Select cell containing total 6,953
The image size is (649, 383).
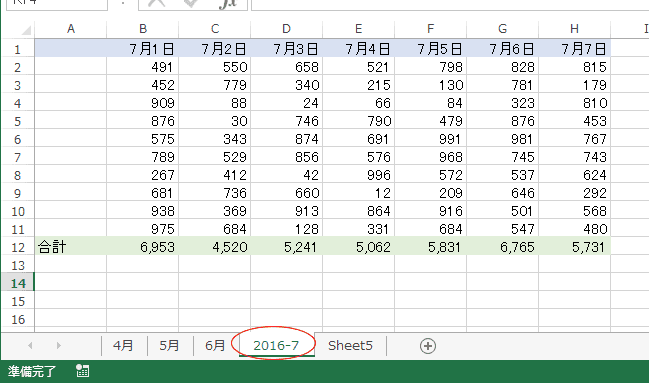(x=142, y=247)
